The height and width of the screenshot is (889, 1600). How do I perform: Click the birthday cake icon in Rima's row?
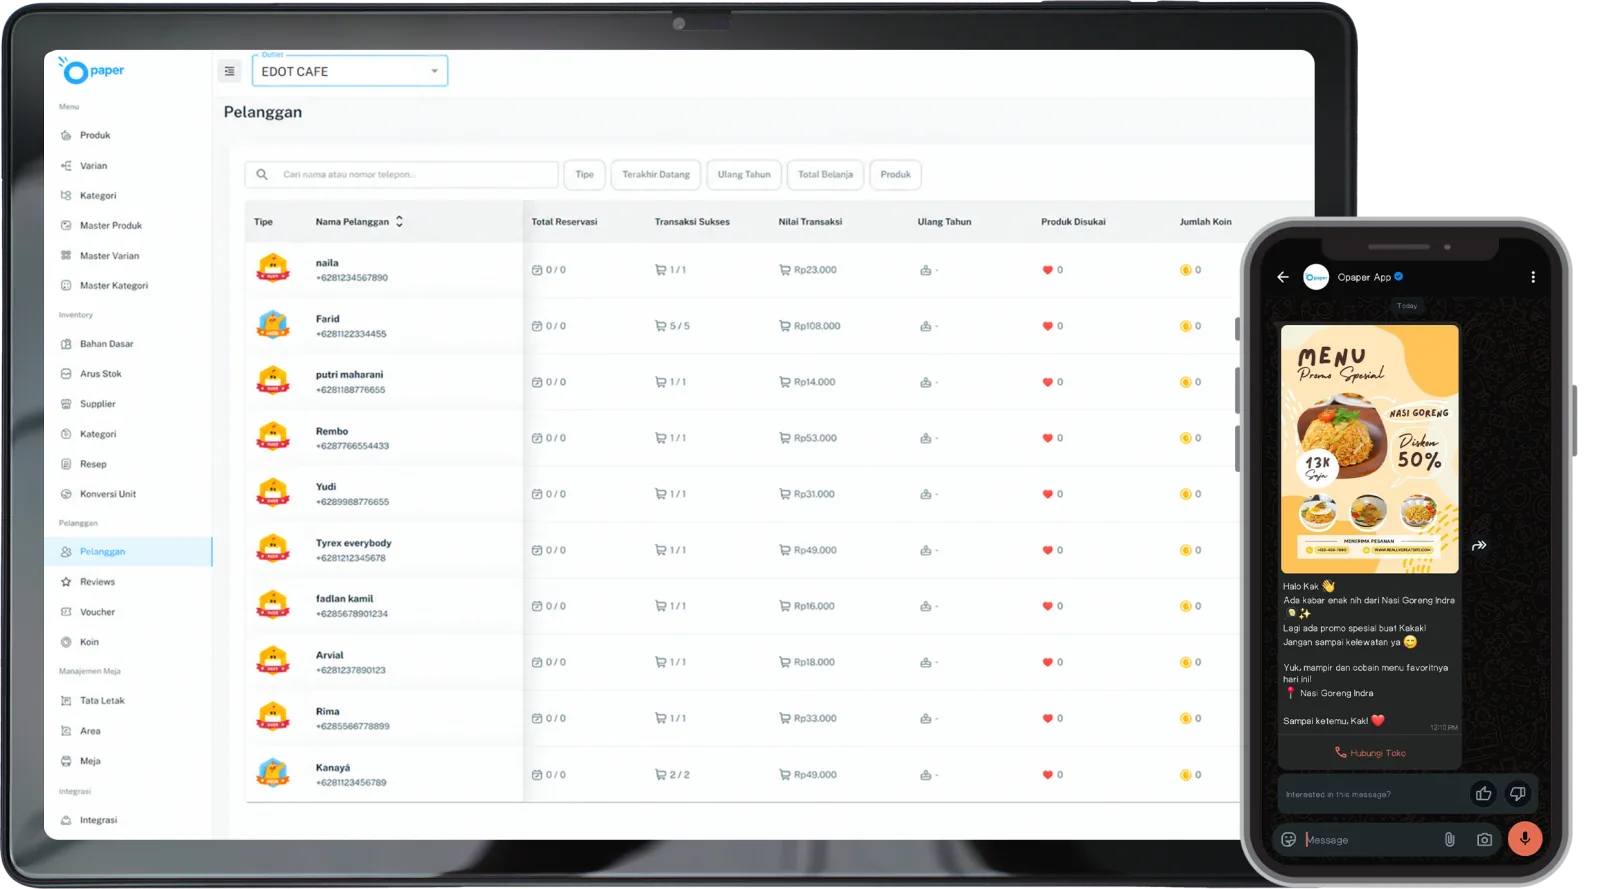tap(925, 719)
